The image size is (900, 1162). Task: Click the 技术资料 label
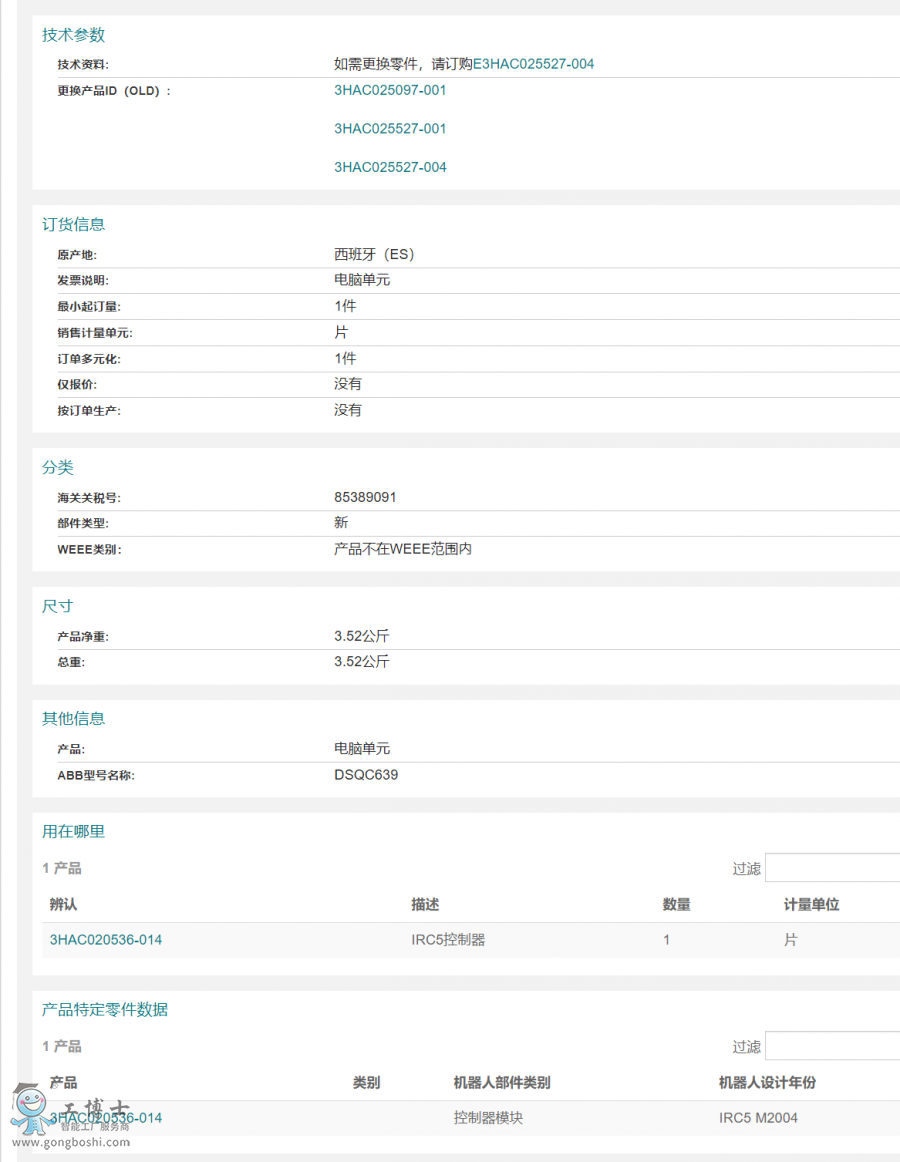tap(83, 65)
